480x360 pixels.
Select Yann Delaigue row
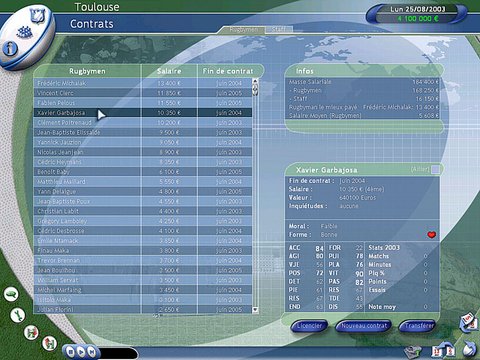coord(143,191)
